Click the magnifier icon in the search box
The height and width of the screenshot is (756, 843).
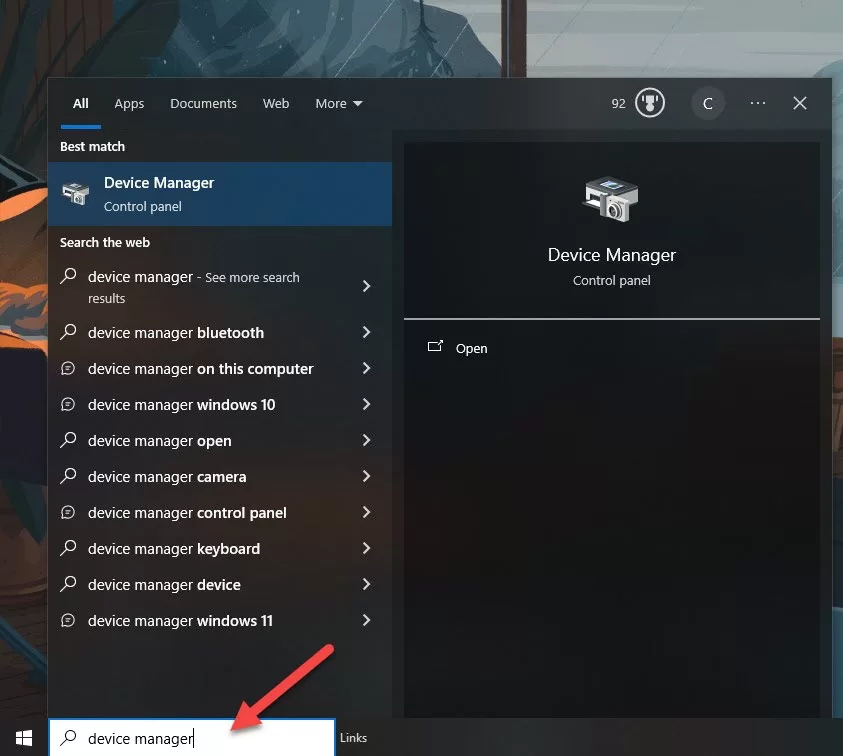point(68,739)
